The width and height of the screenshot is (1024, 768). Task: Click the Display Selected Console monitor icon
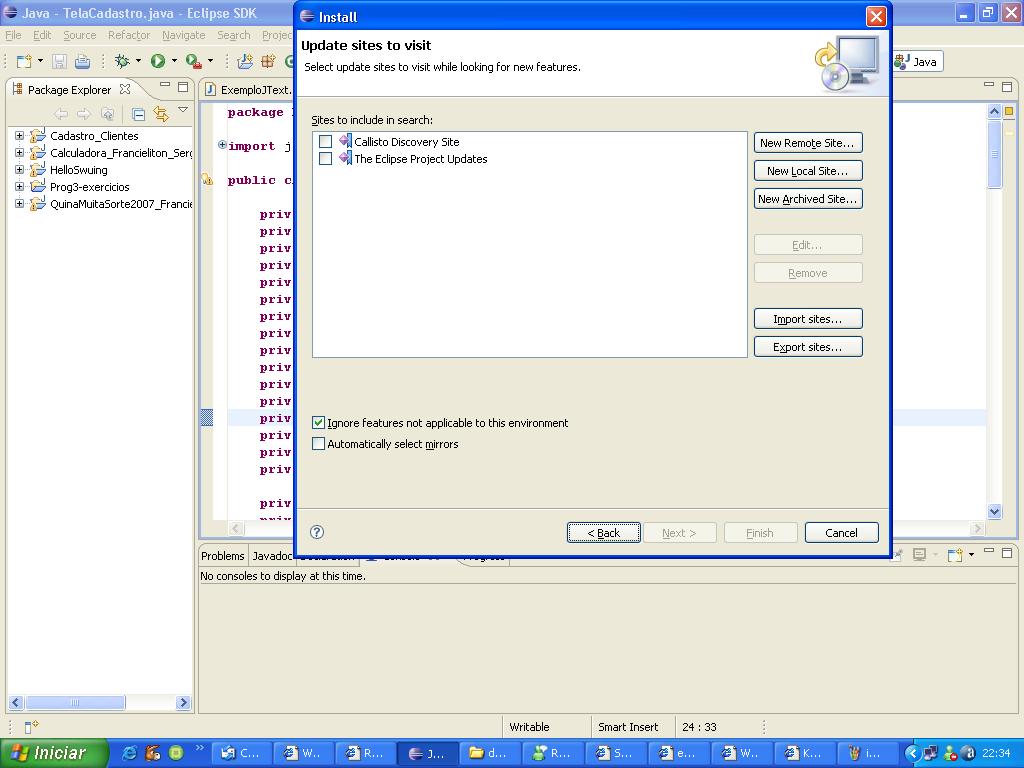(x=920, y=554)
